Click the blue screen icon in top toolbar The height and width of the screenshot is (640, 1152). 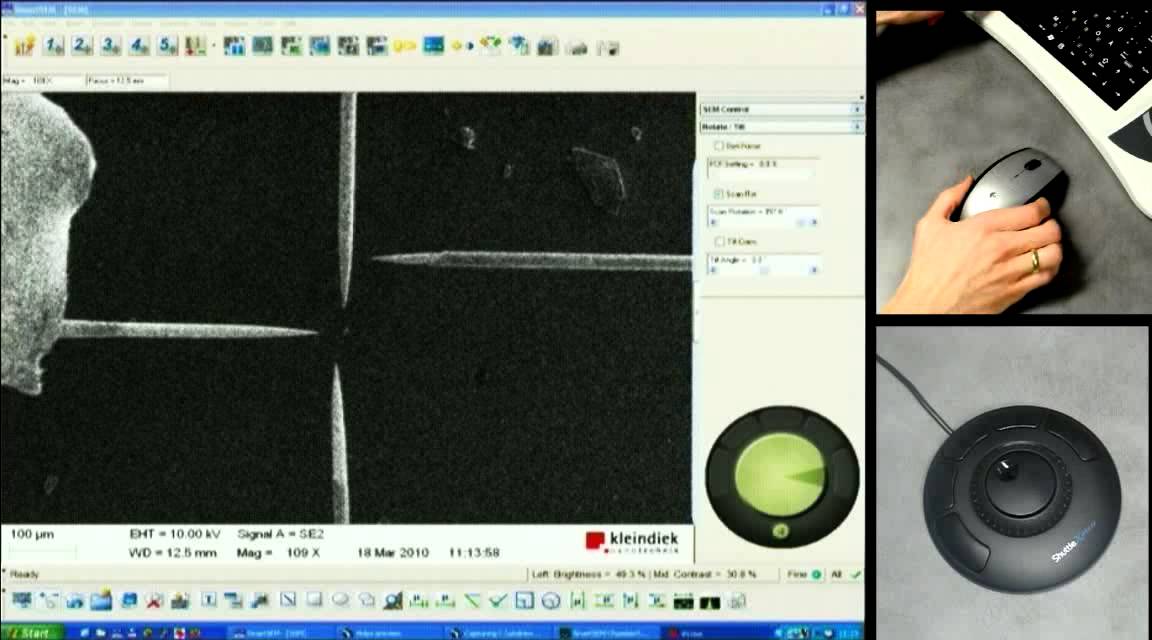pyautogui.click(x=433, y=46)
